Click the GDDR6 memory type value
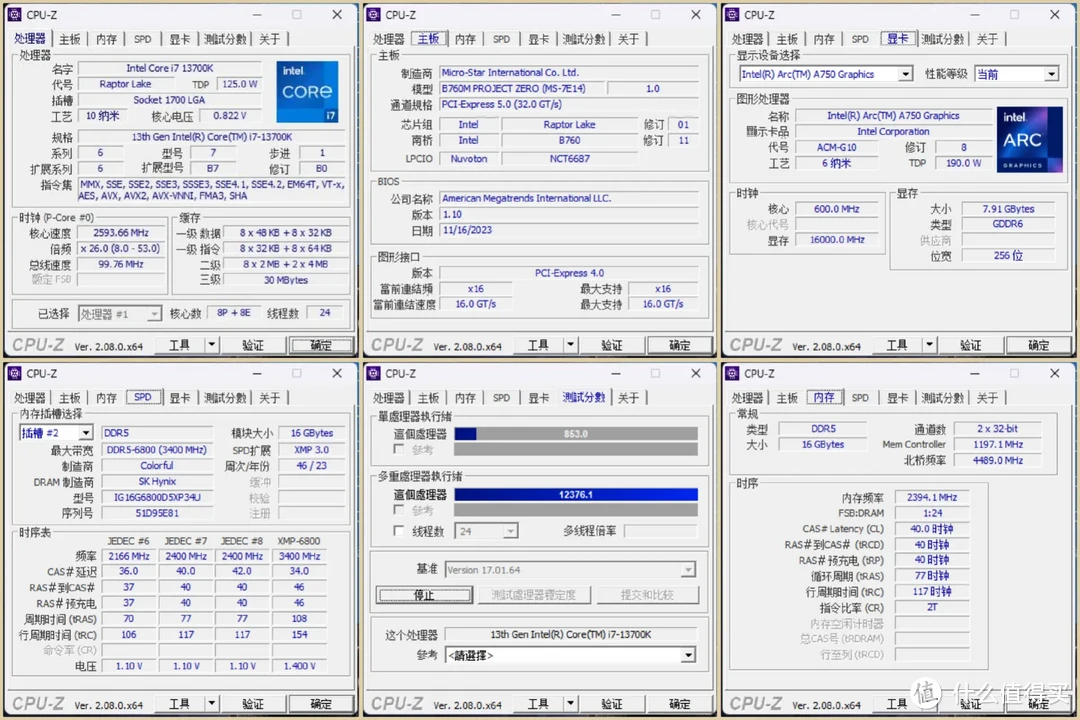 coord(1008,223)
